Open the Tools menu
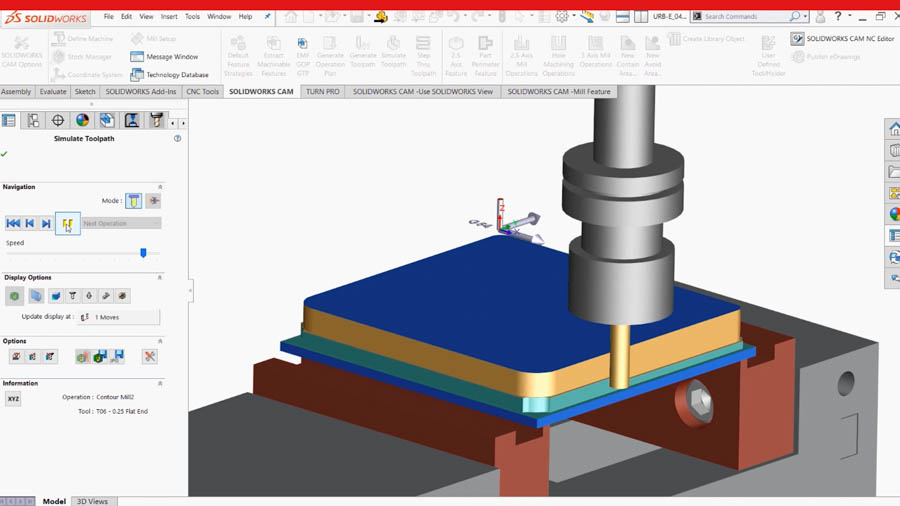 click(x=192, y=17)
